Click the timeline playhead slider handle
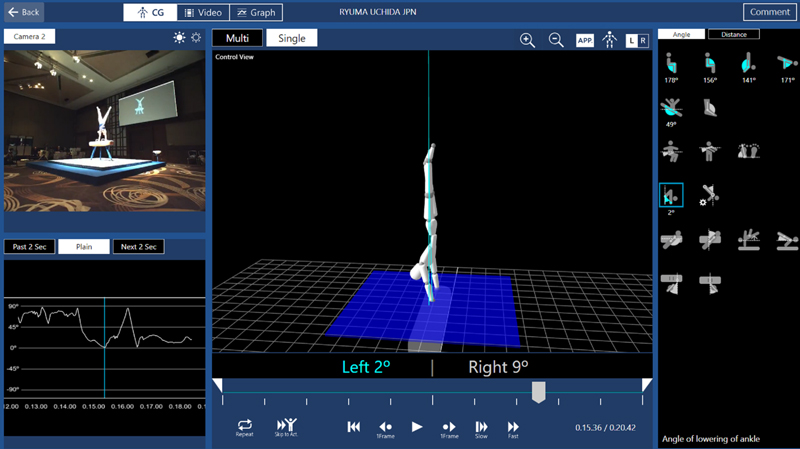Viewport: 800px width, 449px height. pyautogui.click(x=538, y=391)
